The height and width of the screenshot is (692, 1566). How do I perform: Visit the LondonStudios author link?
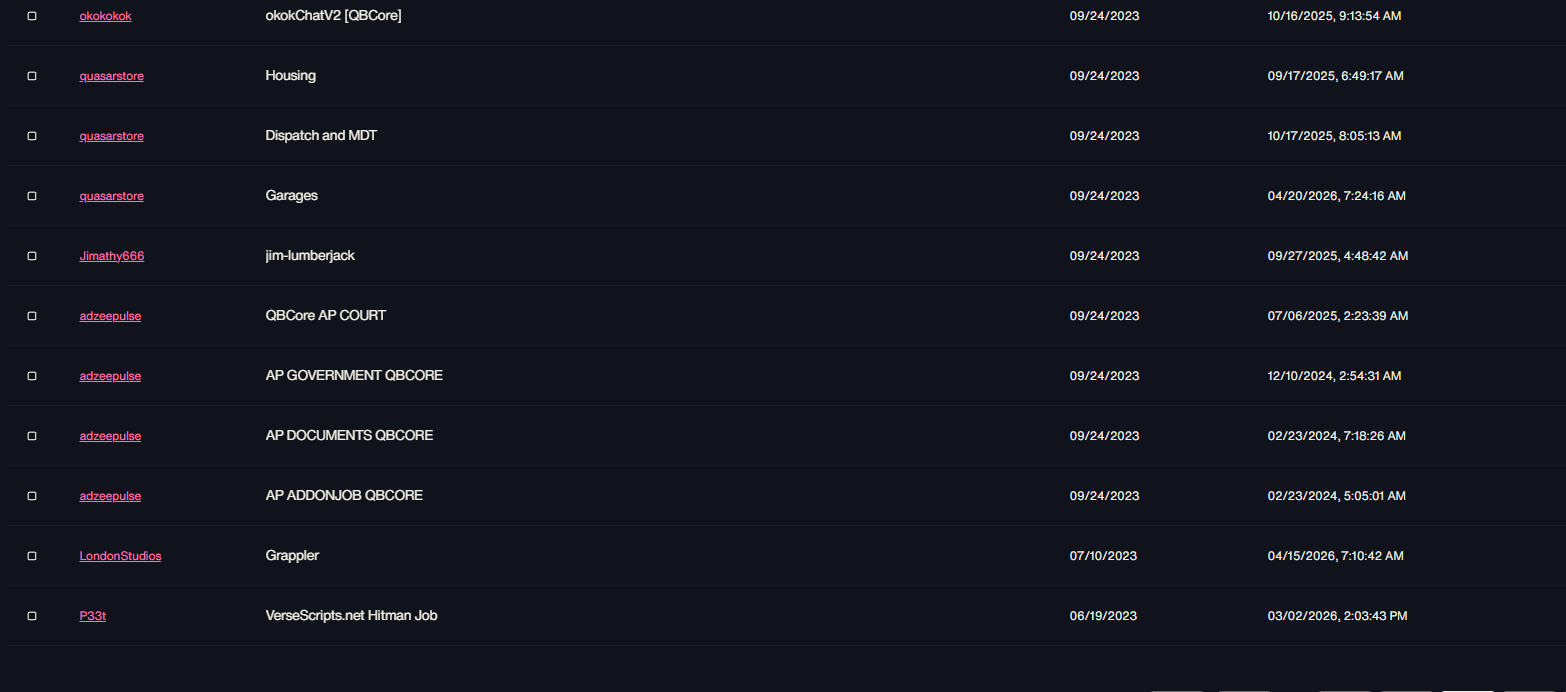[120, 556]
